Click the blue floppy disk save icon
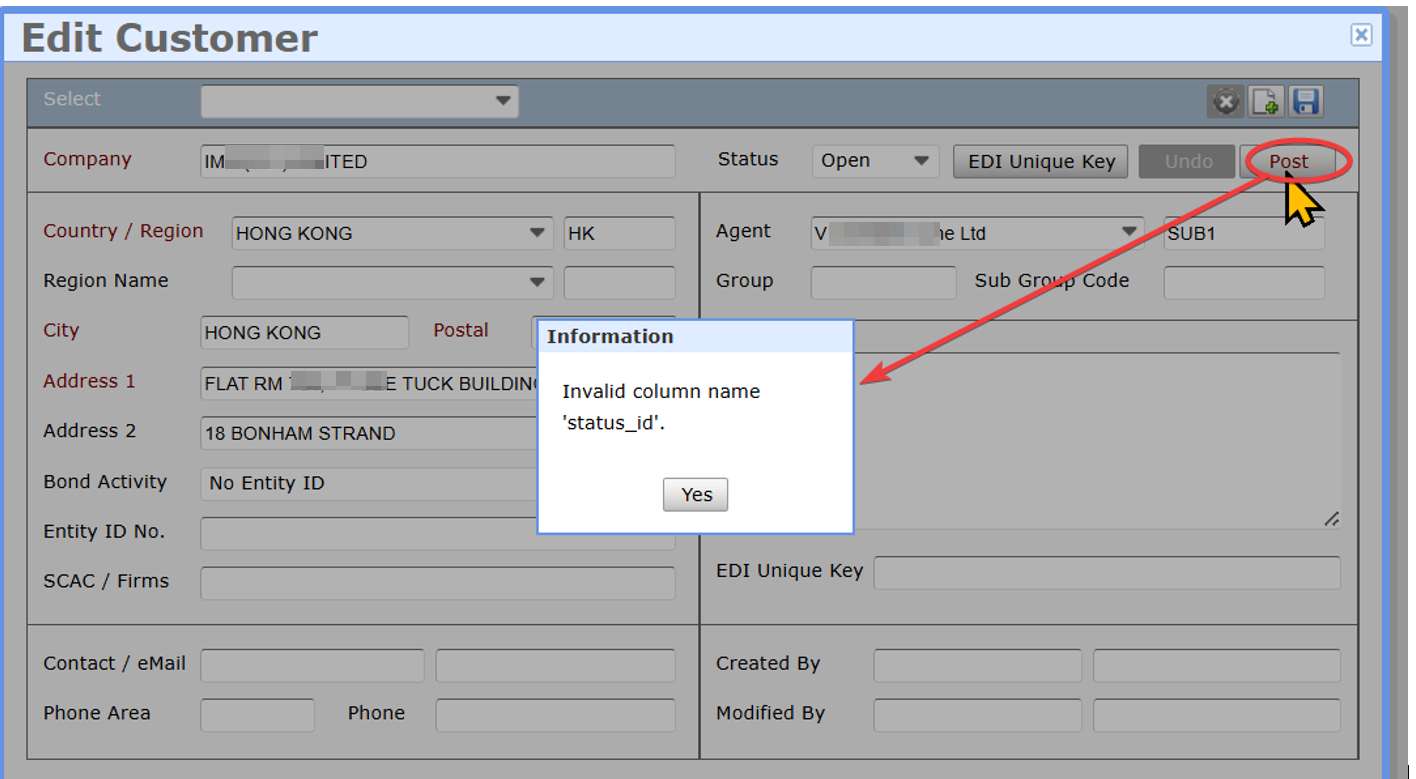 click(x=1306, y=101)
